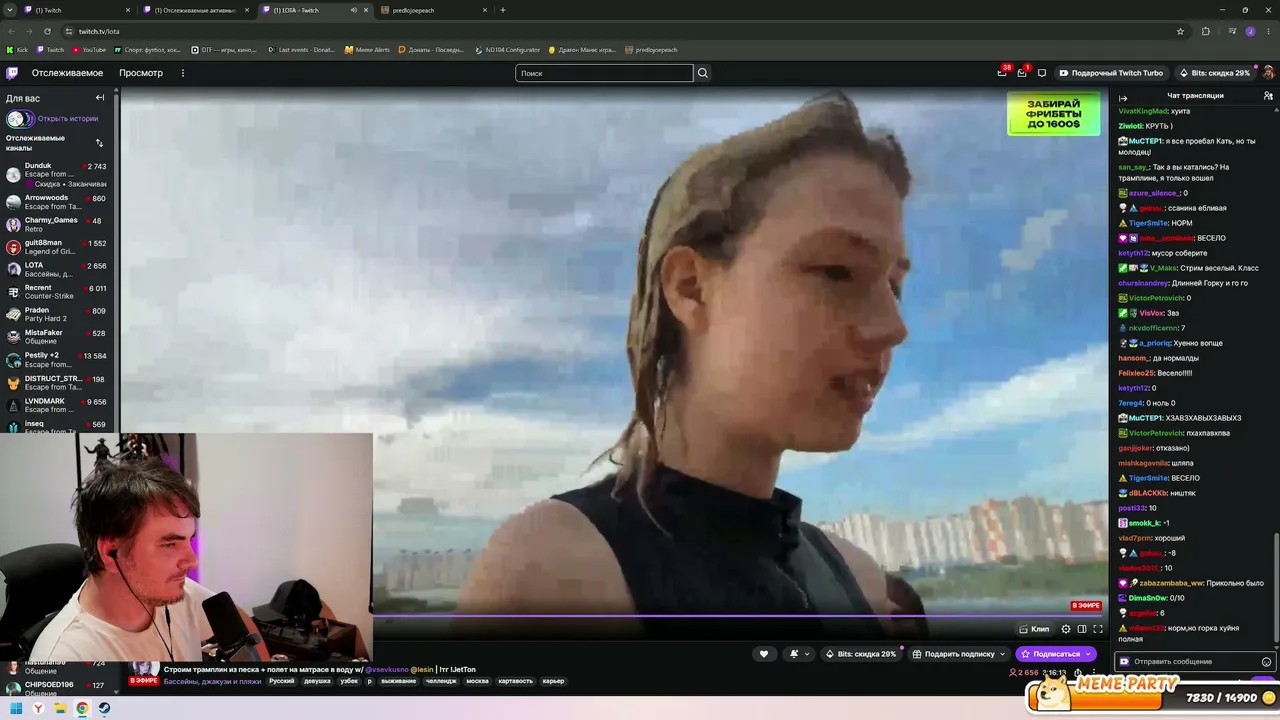Click the heart follow button
Image resolution: width=1280 pixels, height=720 pixels.
pos(764,654)
